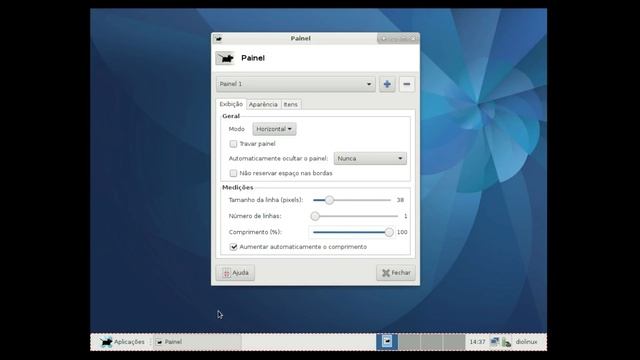Uncheck Aumentar automaticamente o comprimento
The width and height of the screenshot is (640, 360).
(x=233, y=247)
